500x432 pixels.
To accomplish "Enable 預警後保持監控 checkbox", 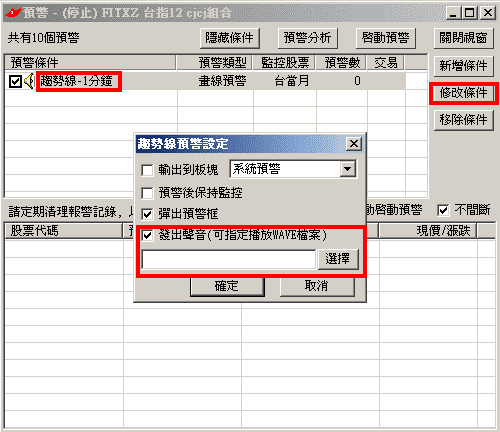I will coord(147,193).
